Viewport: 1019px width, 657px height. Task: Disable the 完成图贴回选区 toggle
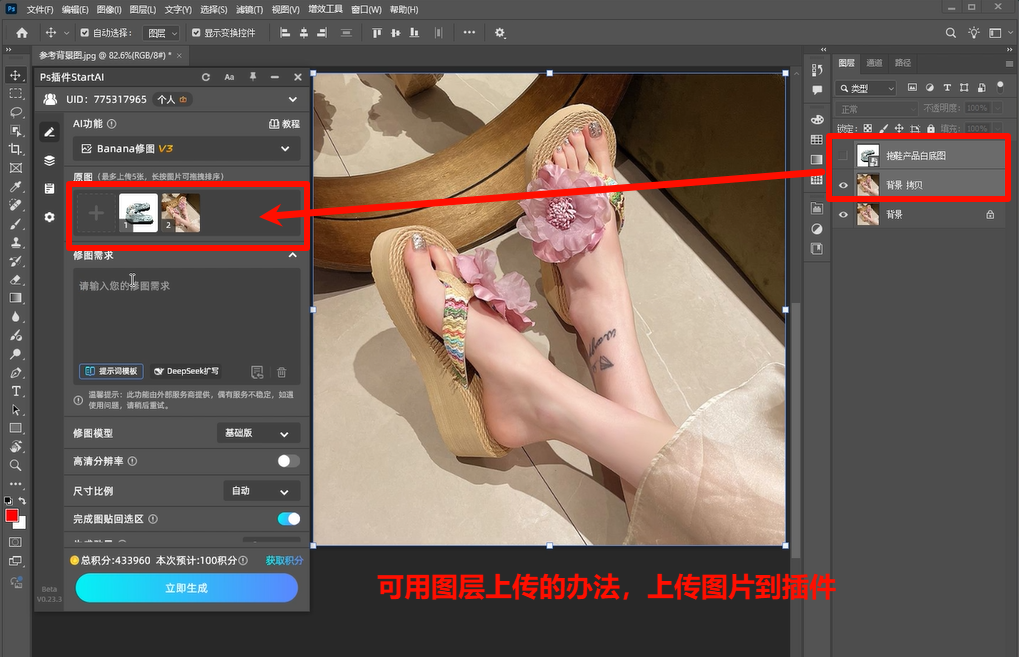coord(288,519)
